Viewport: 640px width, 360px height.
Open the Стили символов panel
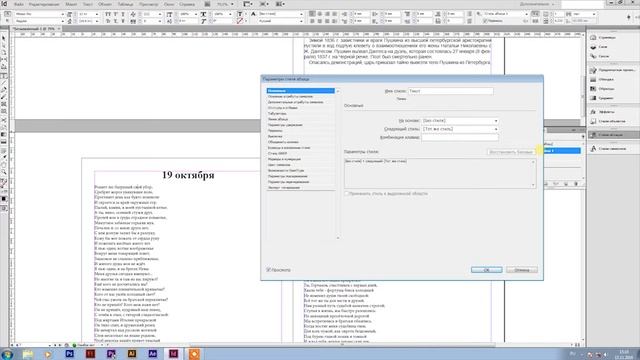coord(613,149)
